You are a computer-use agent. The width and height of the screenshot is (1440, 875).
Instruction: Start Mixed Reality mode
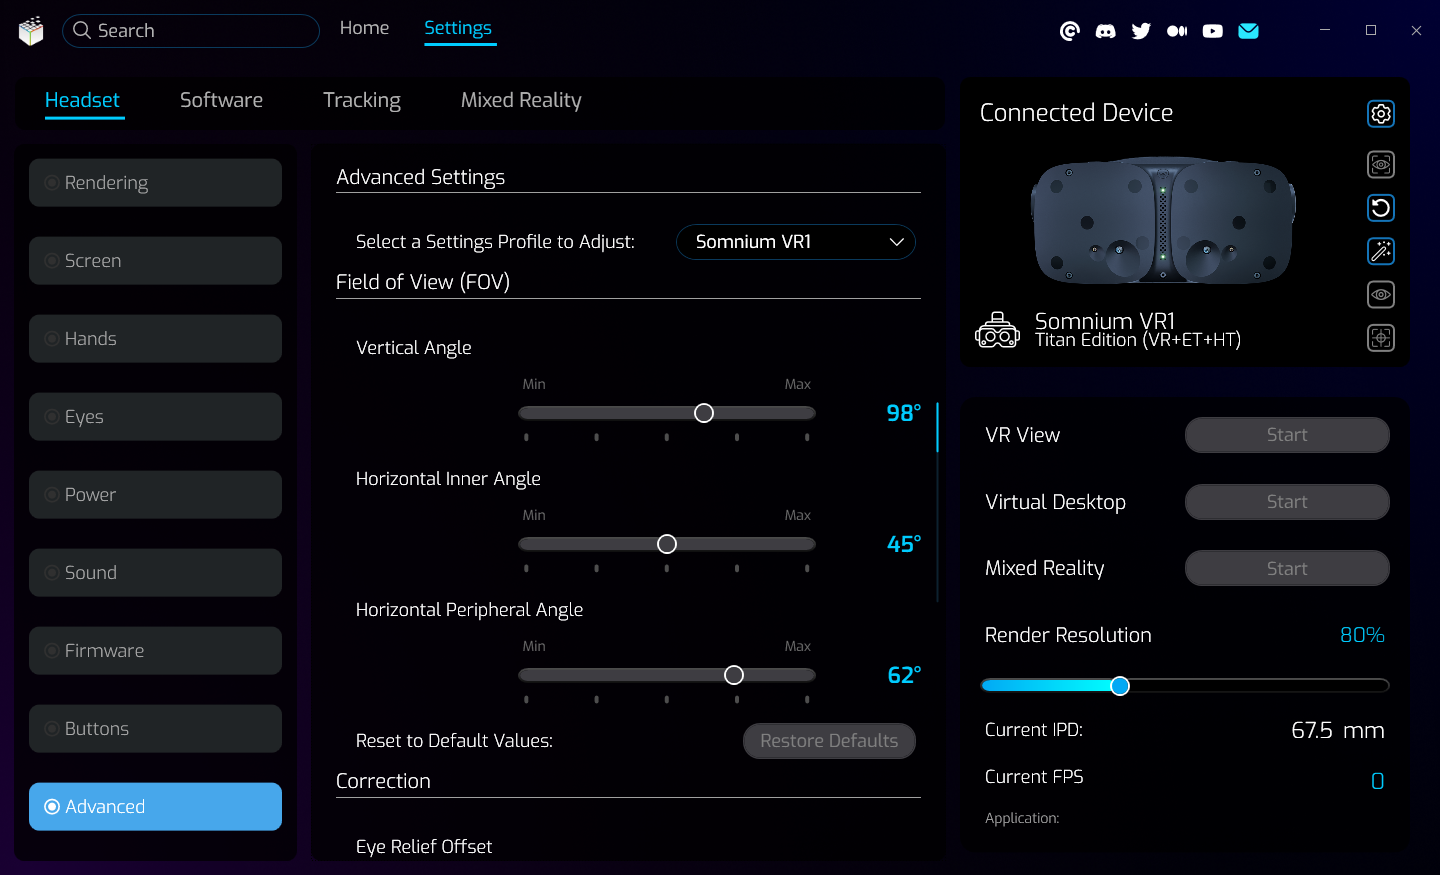coord(1287,568)
